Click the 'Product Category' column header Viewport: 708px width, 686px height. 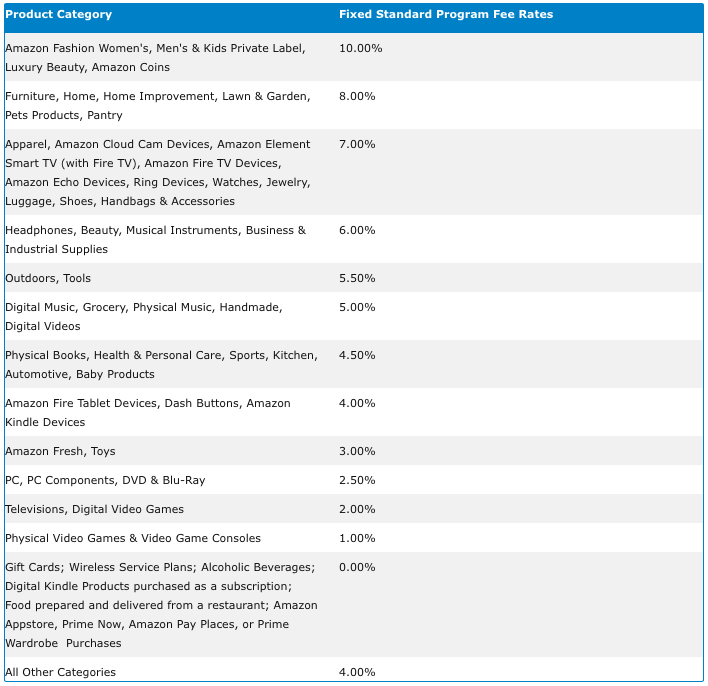[58, 14]
